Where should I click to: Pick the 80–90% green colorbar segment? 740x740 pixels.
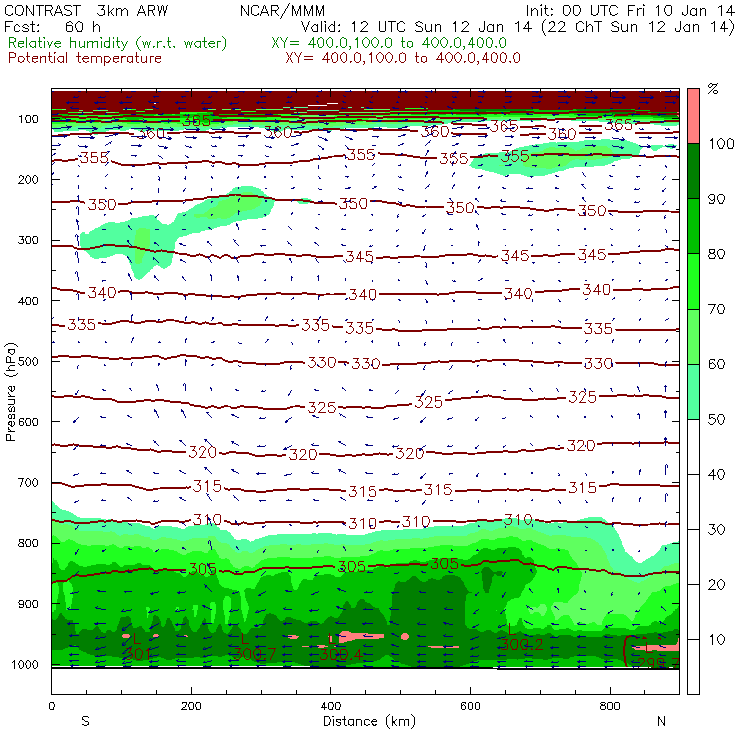693,226
